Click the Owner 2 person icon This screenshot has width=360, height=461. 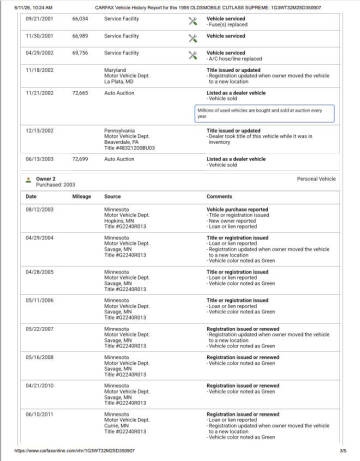click(x=29, y=180)
